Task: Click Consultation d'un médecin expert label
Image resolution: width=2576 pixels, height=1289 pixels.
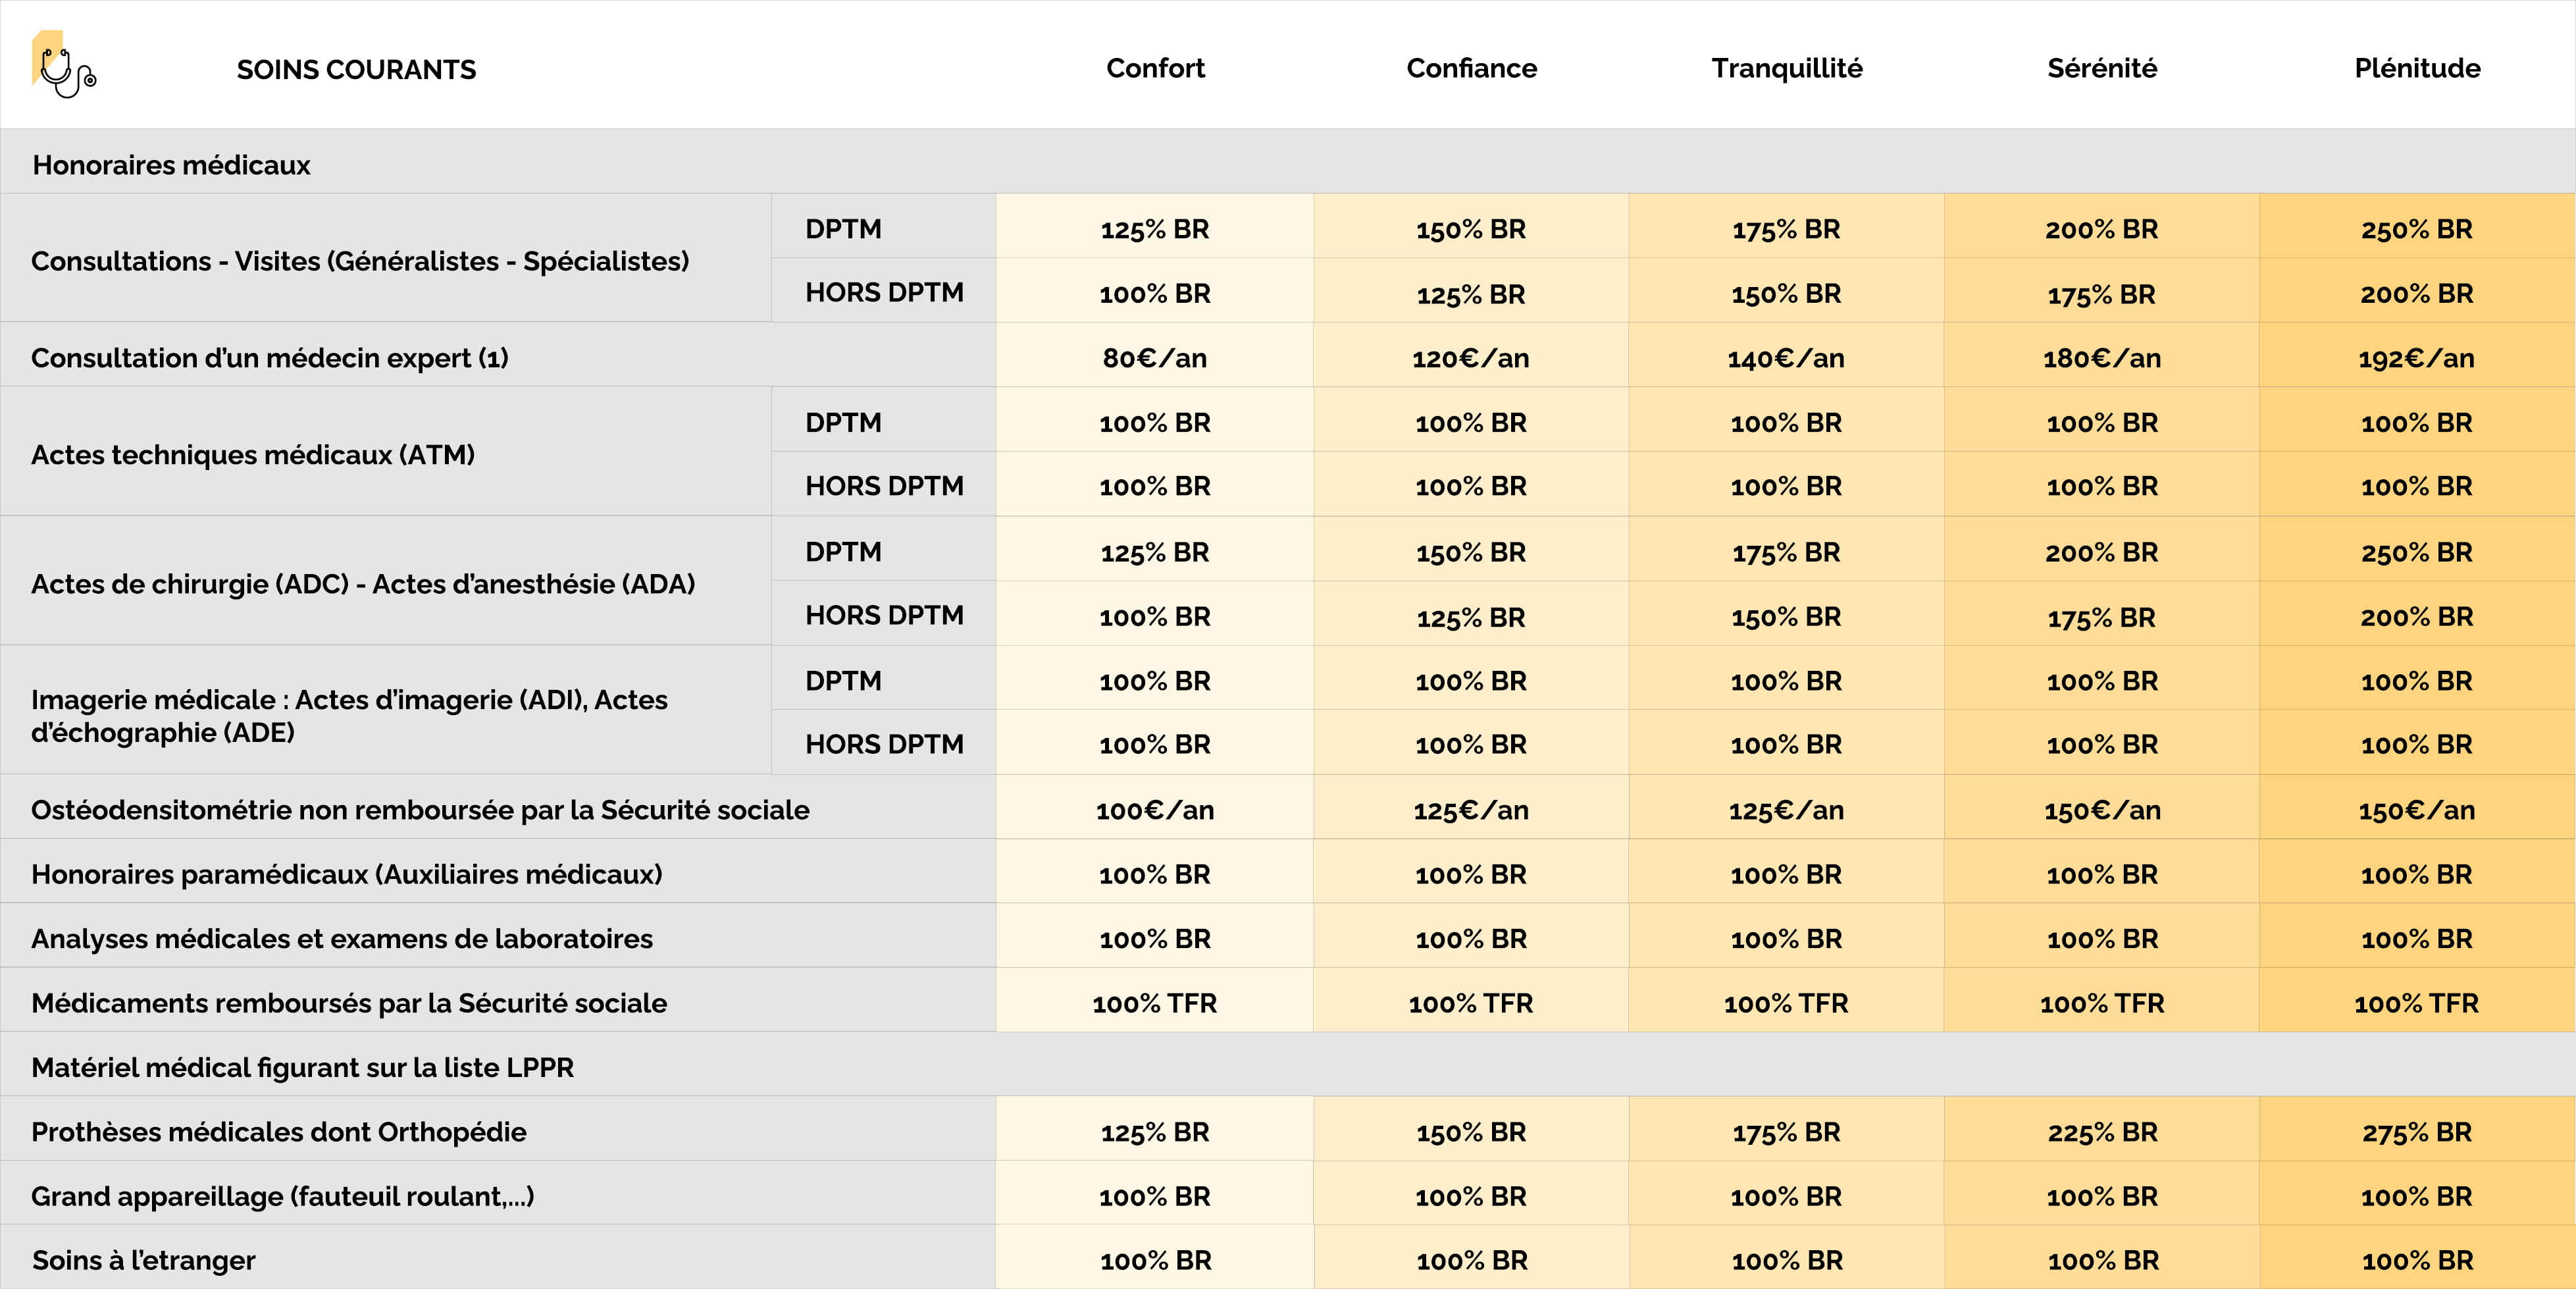Action: click(269, 358)
